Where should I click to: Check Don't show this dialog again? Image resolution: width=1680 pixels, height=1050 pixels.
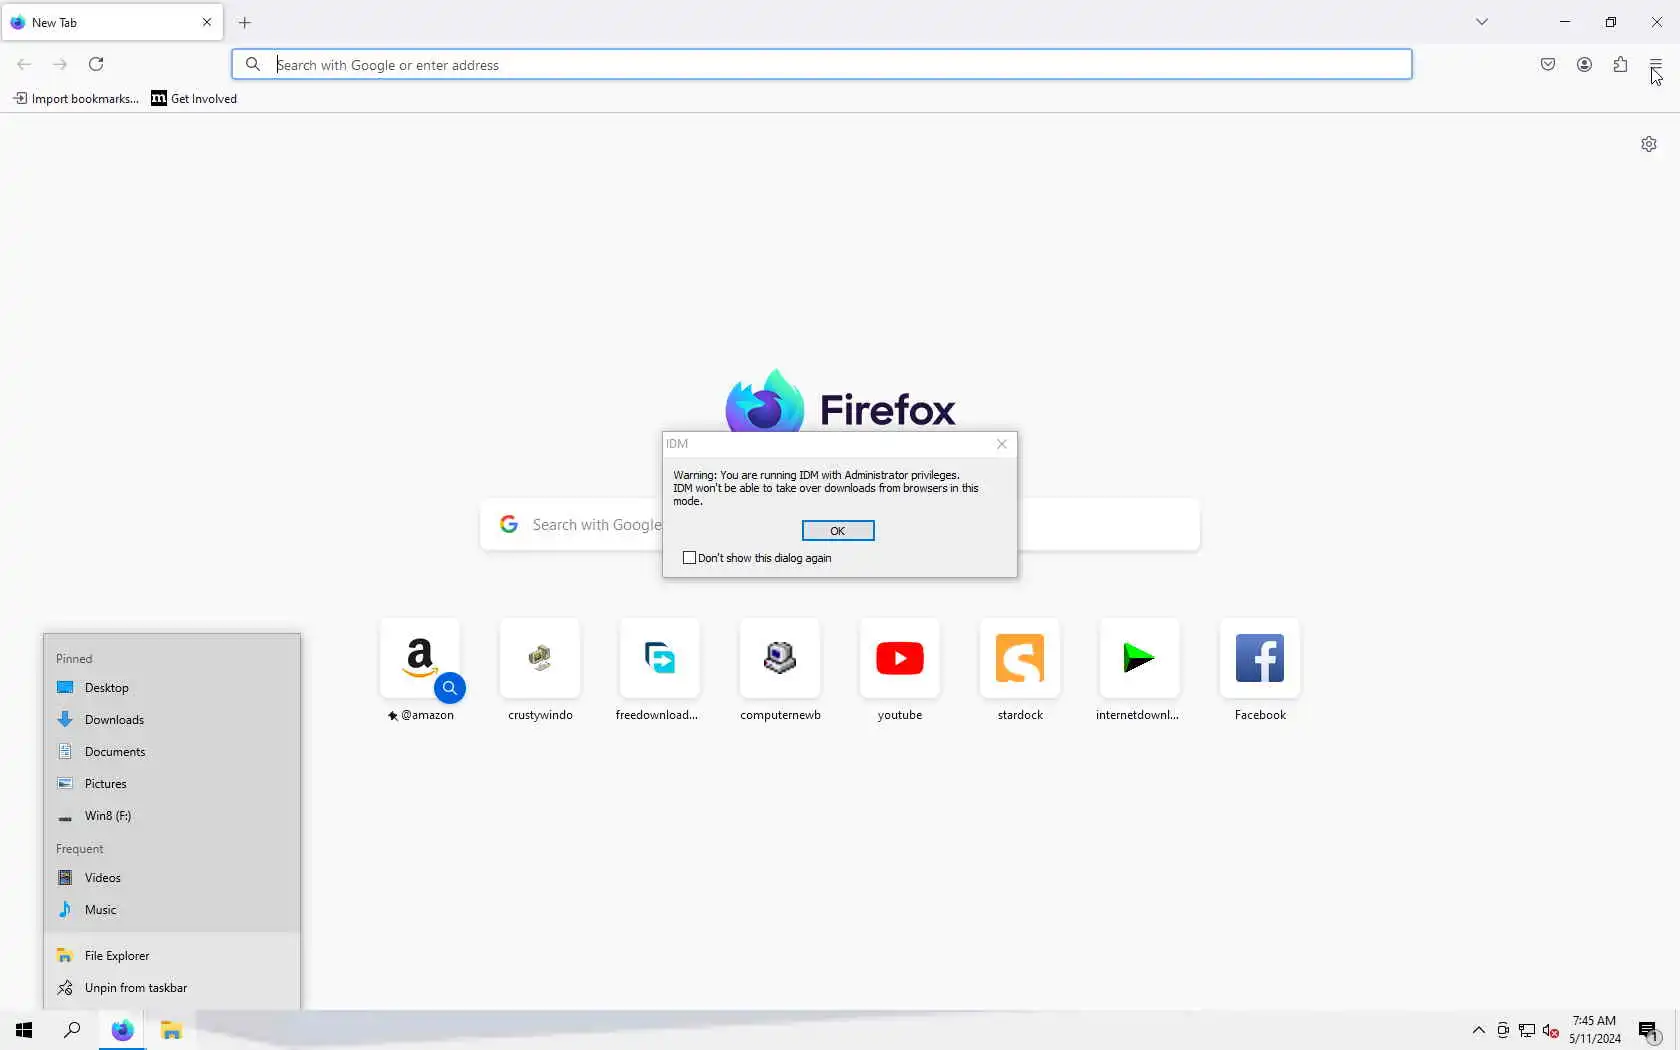tap(689, 558)
